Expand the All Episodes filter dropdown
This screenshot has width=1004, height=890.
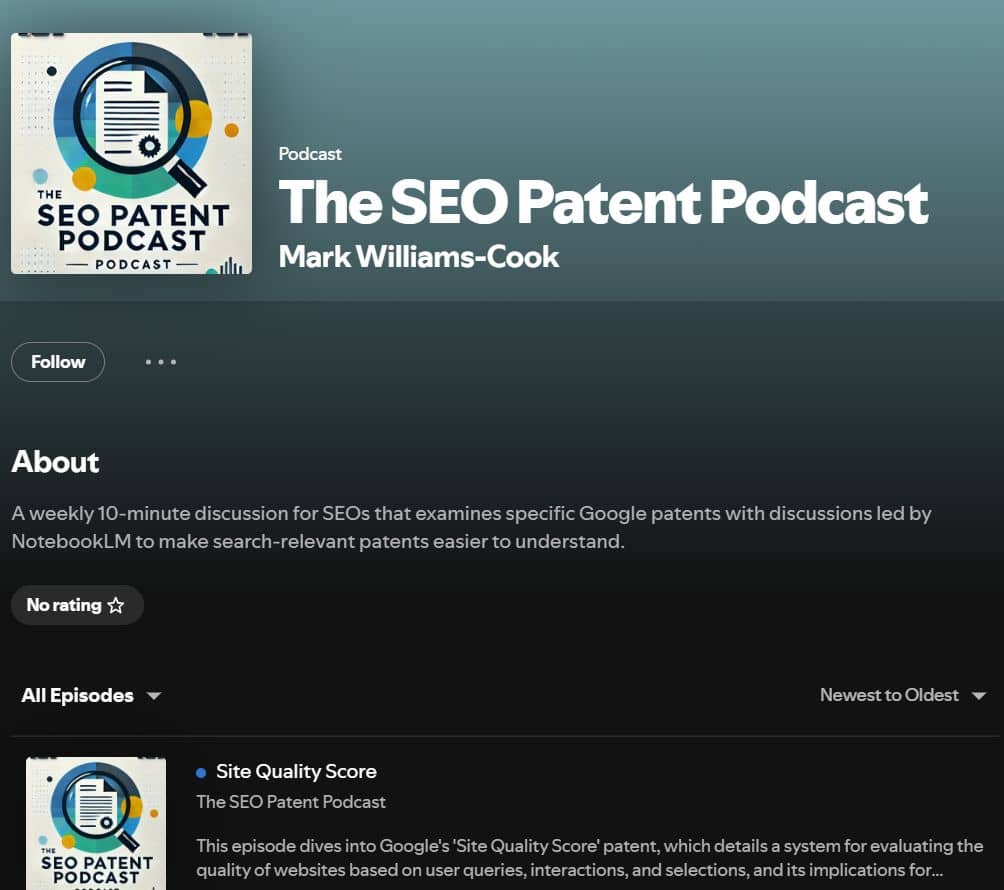(91, 695)
